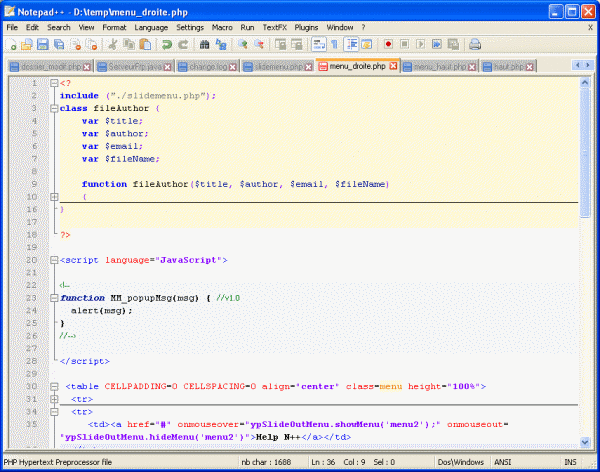Click the save recorded macro icon

(453, 44)
